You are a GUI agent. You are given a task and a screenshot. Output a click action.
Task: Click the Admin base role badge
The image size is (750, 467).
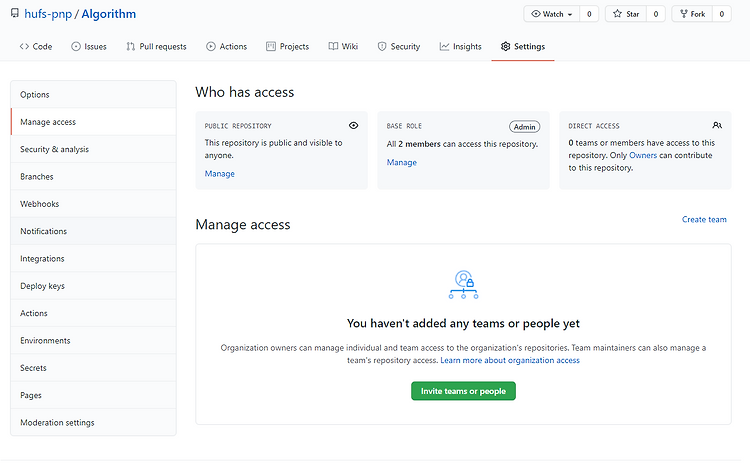(525, 127)
